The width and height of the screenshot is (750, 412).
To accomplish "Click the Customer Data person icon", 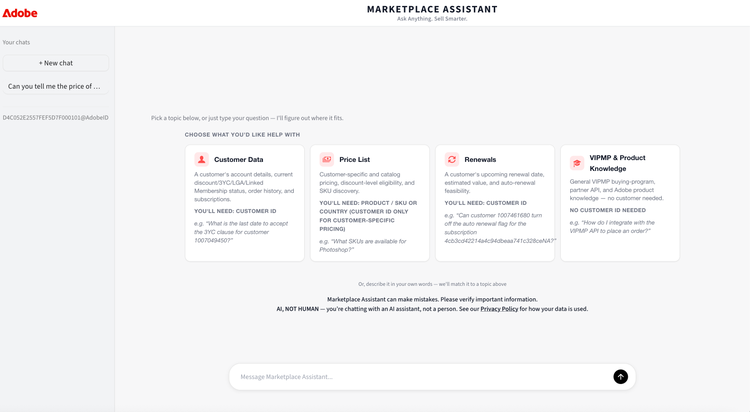I will pyautogui.click(x=201, y=159).
